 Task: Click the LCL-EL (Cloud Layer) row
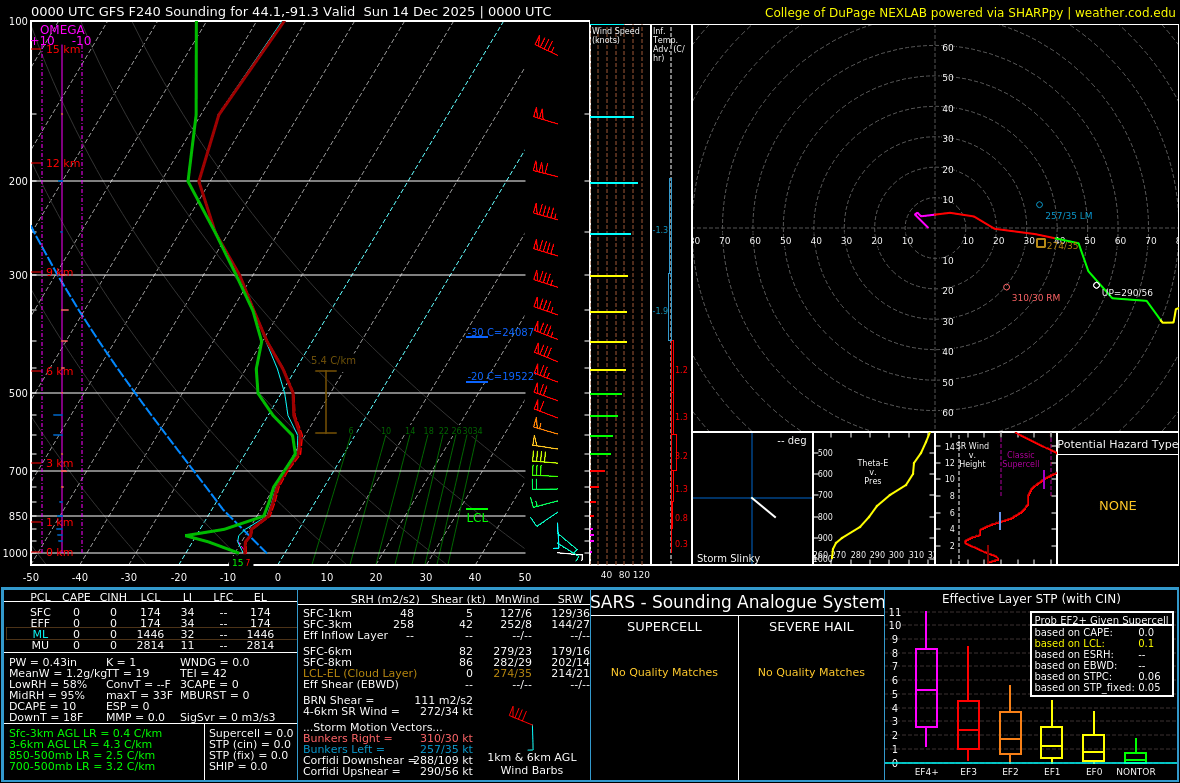pos(446,673)
